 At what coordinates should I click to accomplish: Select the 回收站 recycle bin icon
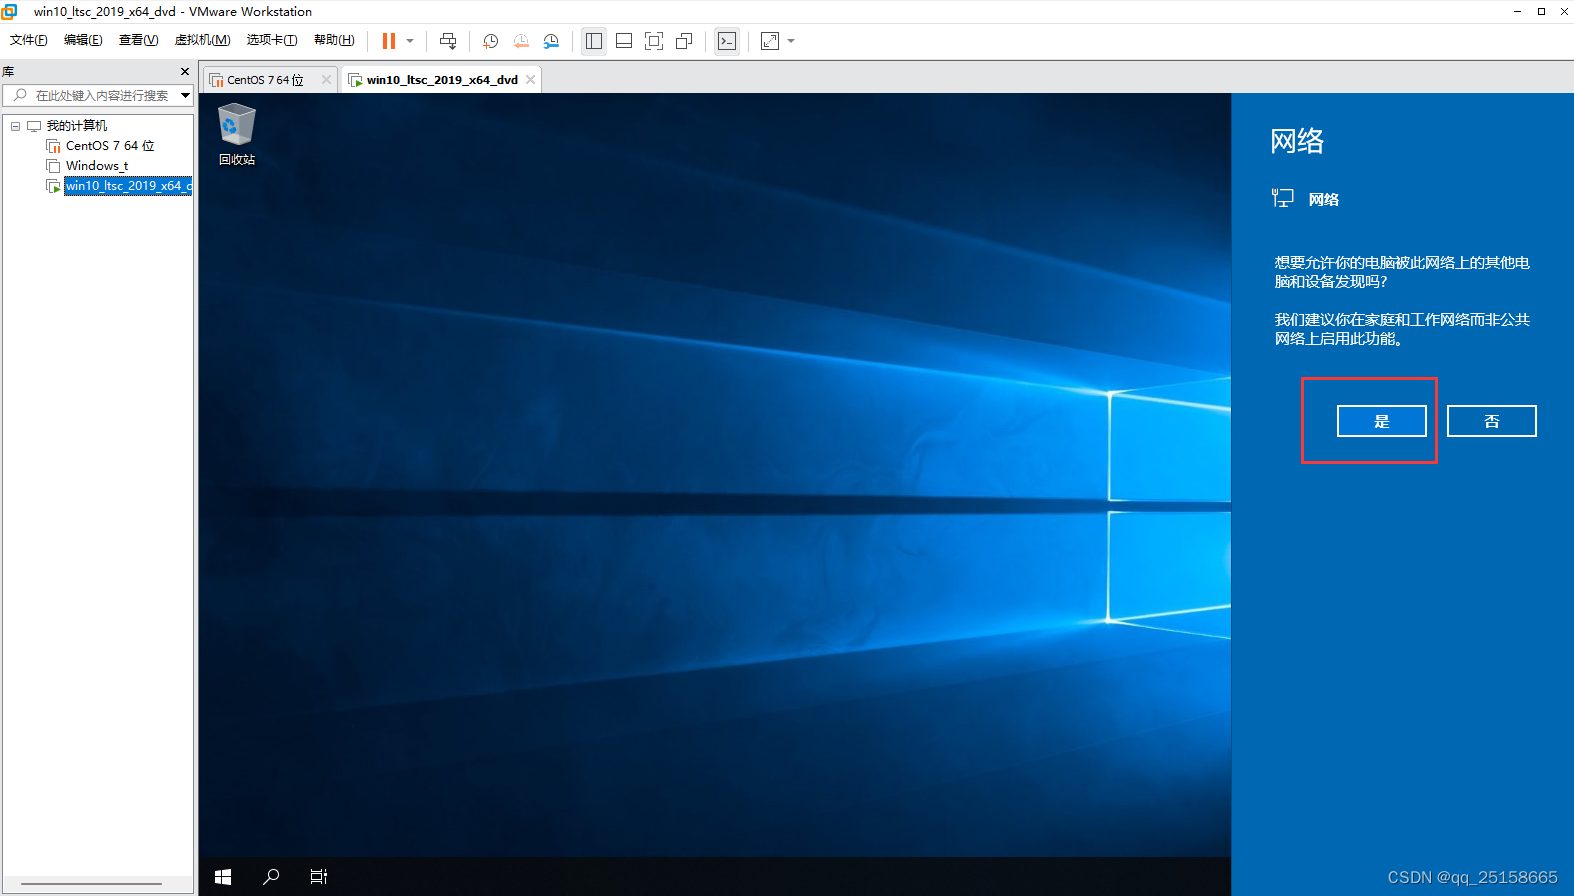[237, 135]
